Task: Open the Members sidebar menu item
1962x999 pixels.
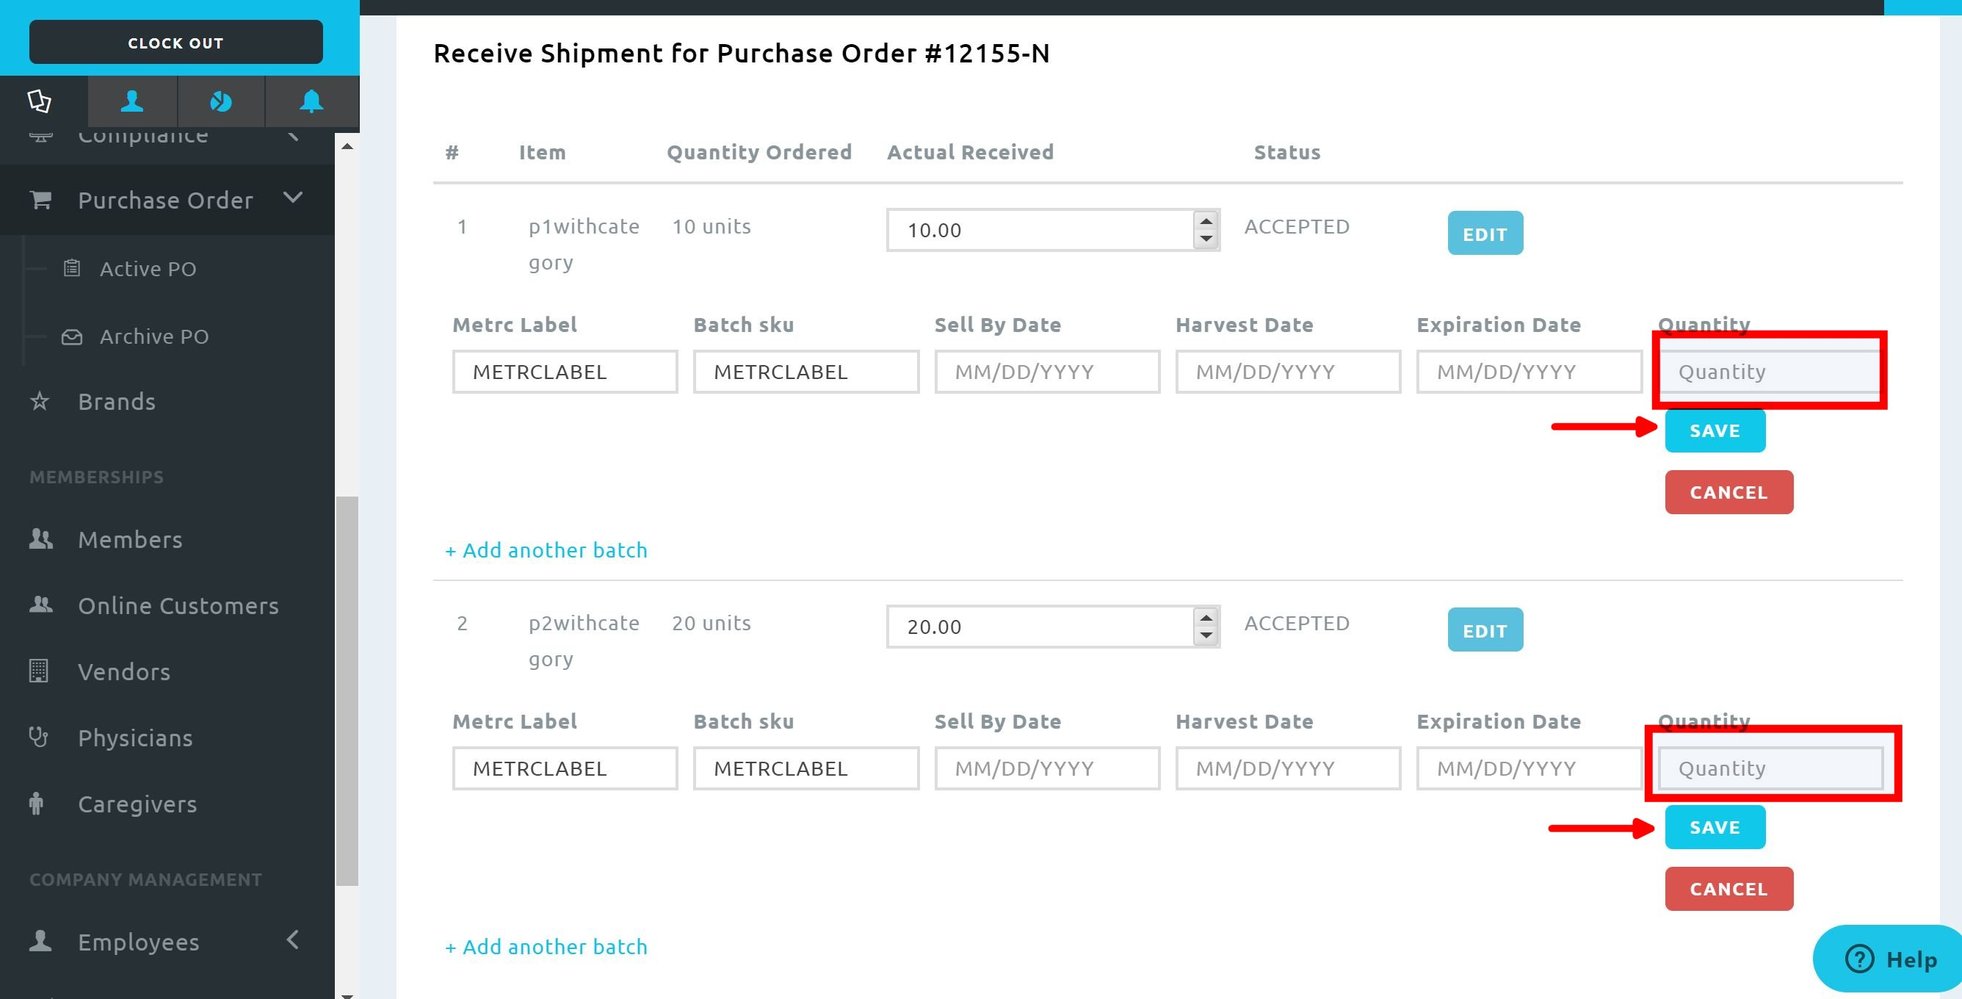Action: coord(131,539)
